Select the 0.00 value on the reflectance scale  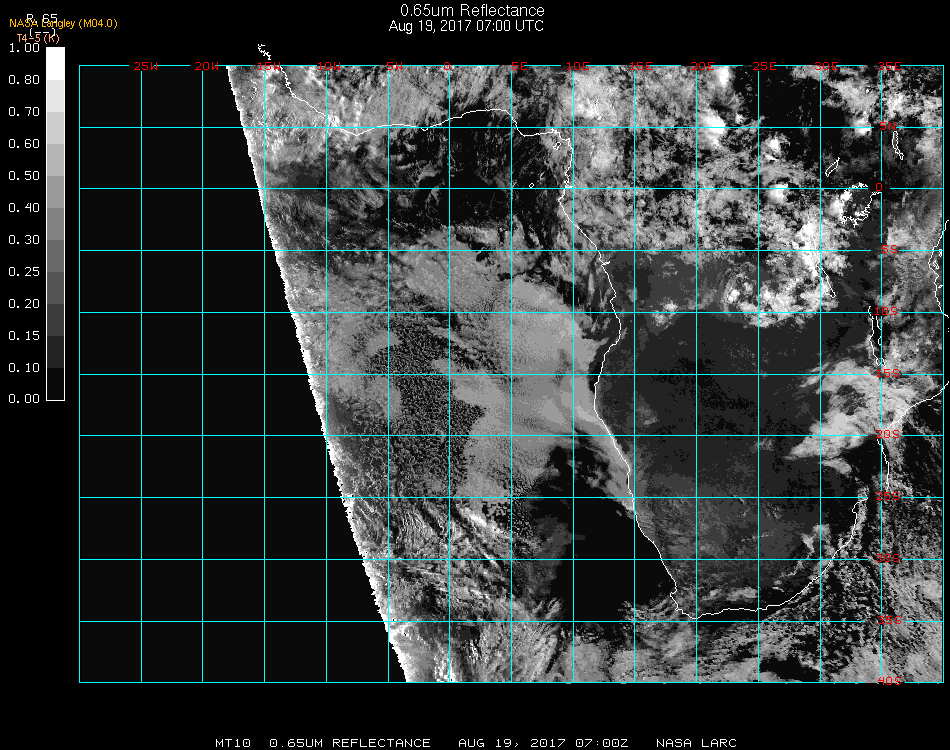pyautogui.click(x=24, y=399)
